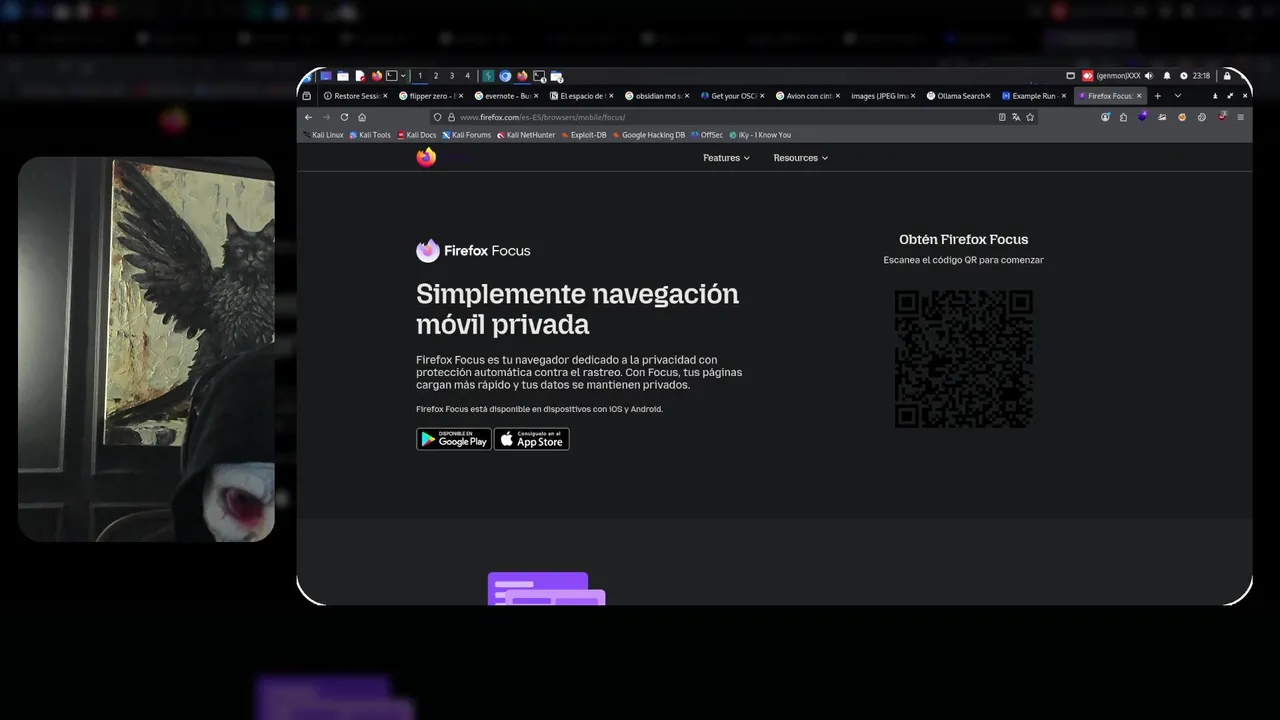Click the Firefox logo in the site header
The height and width of the screenshot is (720, 1280).
click(427, 157)
